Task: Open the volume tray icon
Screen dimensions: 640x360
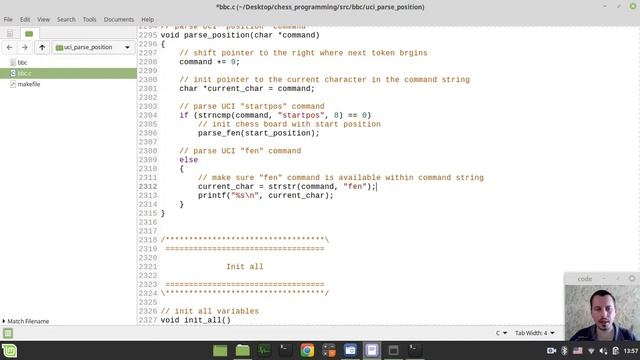Action: [x=603, y=351]
